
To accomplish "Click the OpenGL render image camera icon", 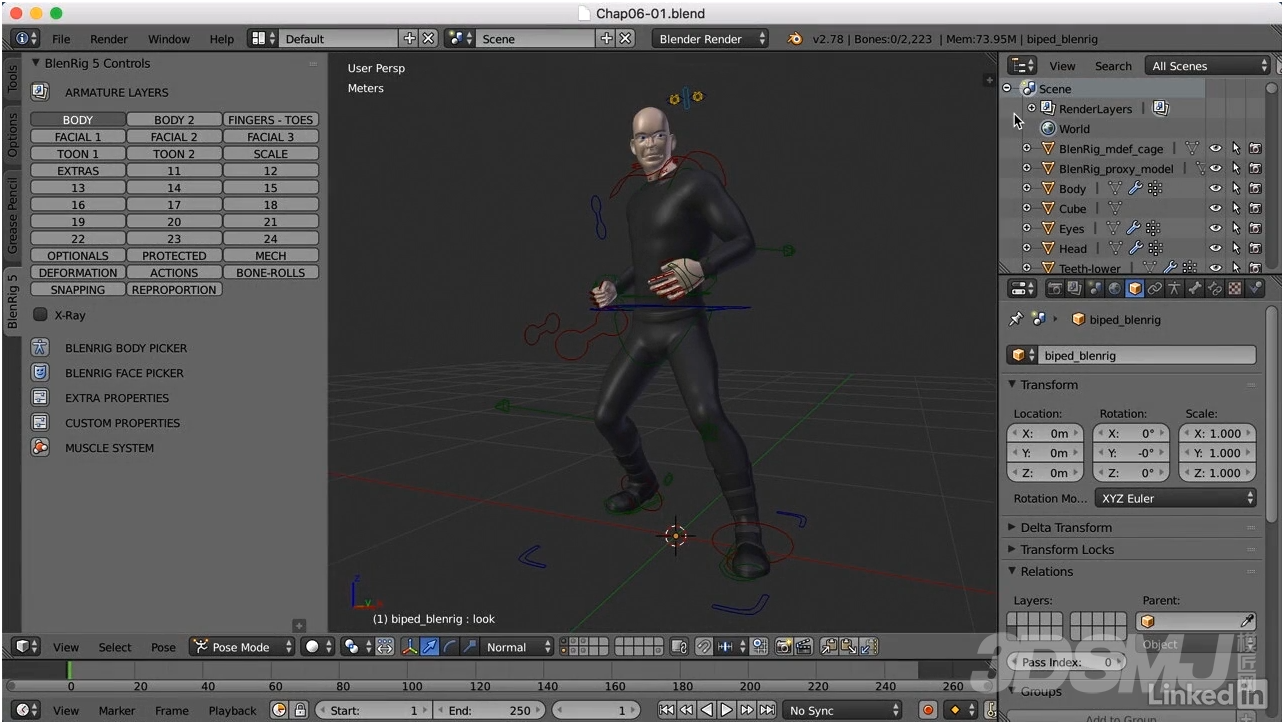I will (x=784, y=647).
